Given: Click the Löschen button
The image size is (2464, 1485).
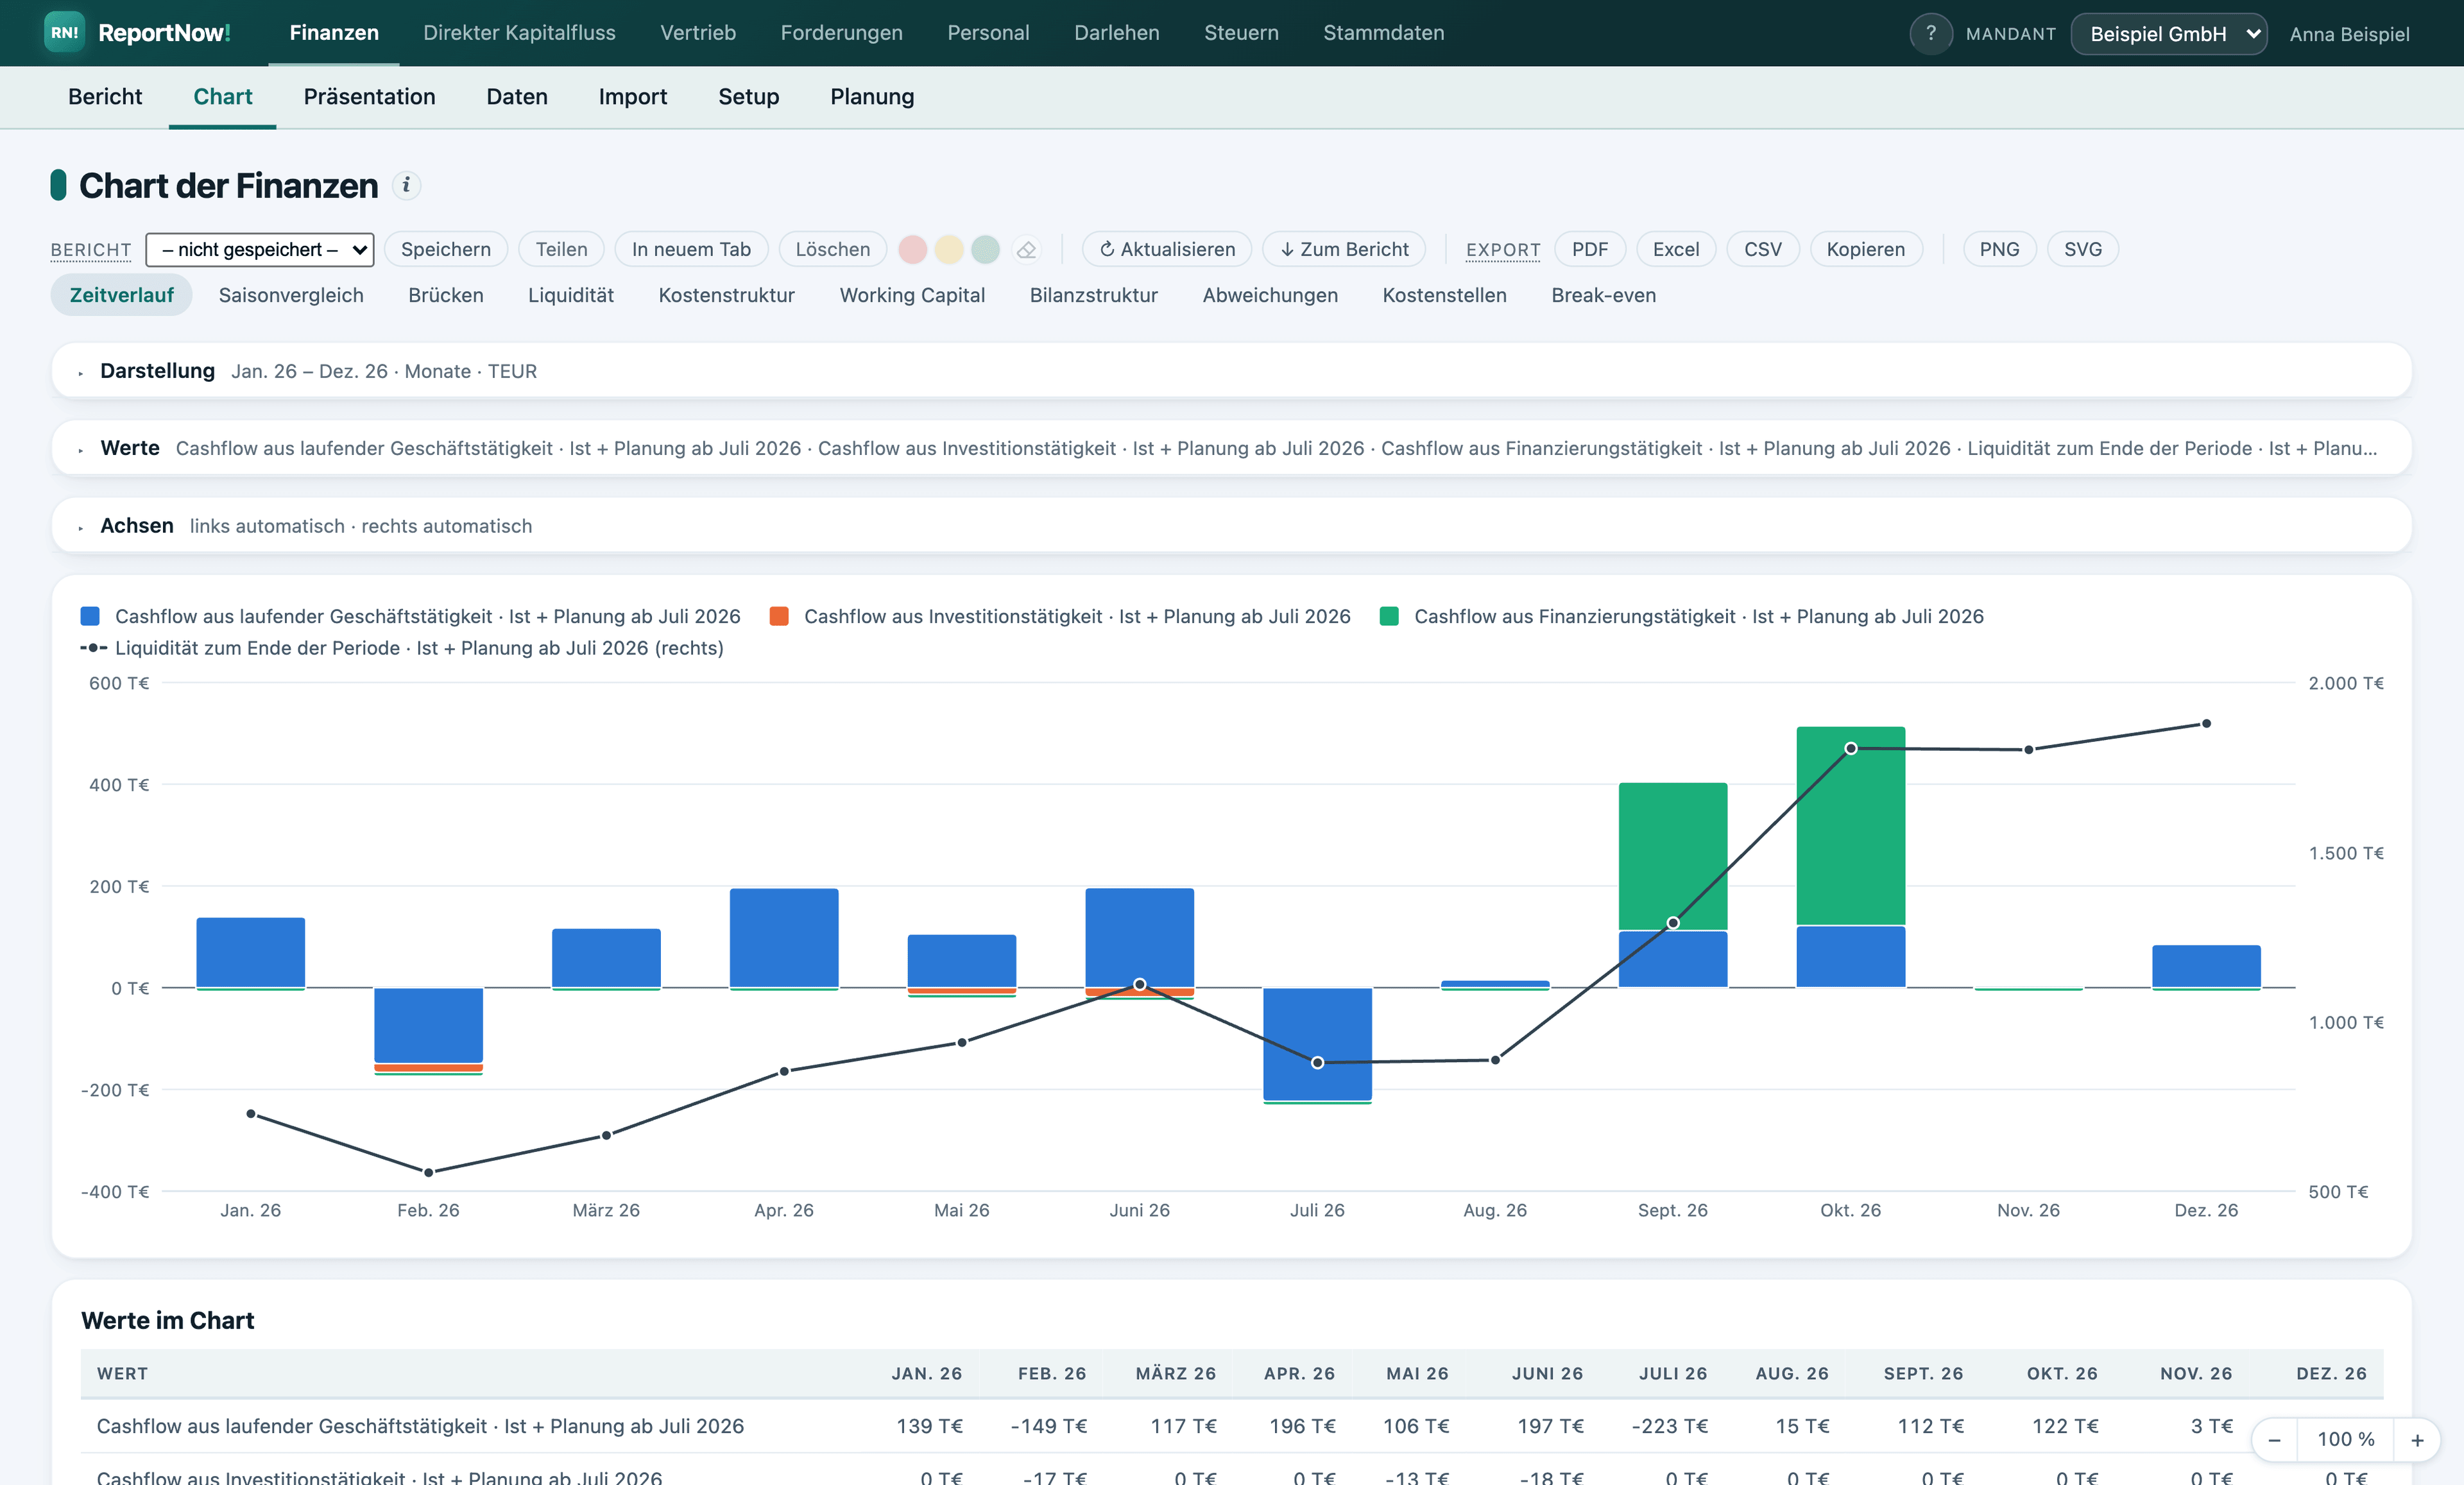Looking at the screenshot, I should point(832,249).
